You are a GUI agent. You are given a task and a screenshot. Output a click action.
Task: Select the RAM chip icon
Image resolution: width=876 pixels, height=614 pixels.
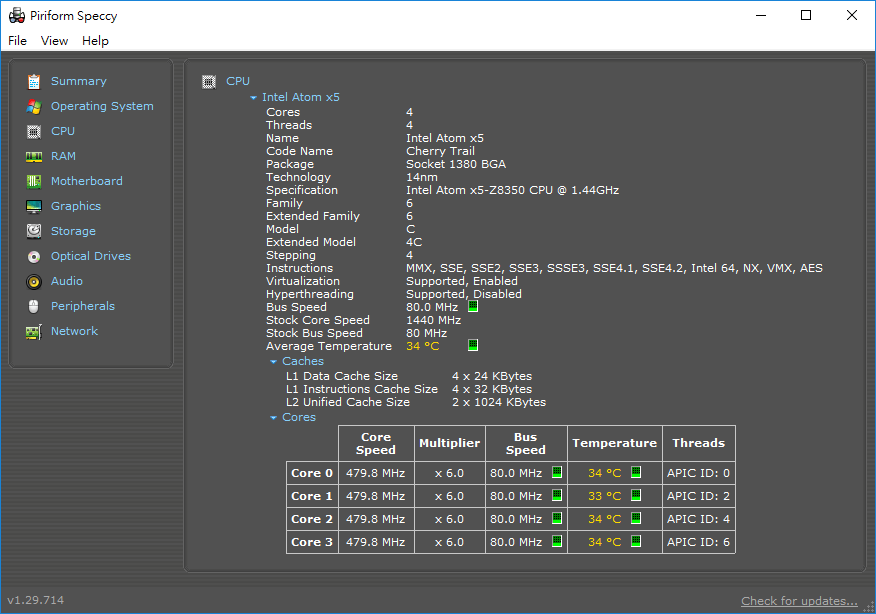click(x=34, y=157)
